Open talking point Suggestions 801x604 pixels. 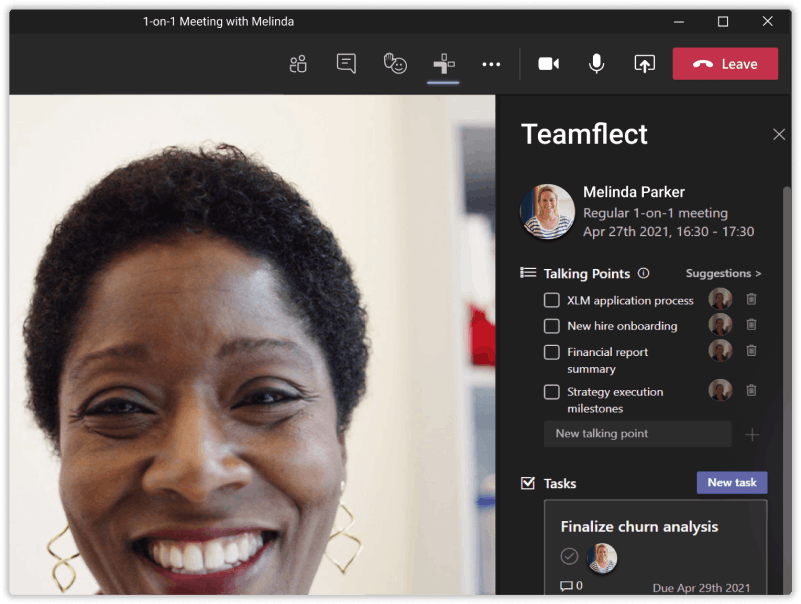tap(722, 273)
